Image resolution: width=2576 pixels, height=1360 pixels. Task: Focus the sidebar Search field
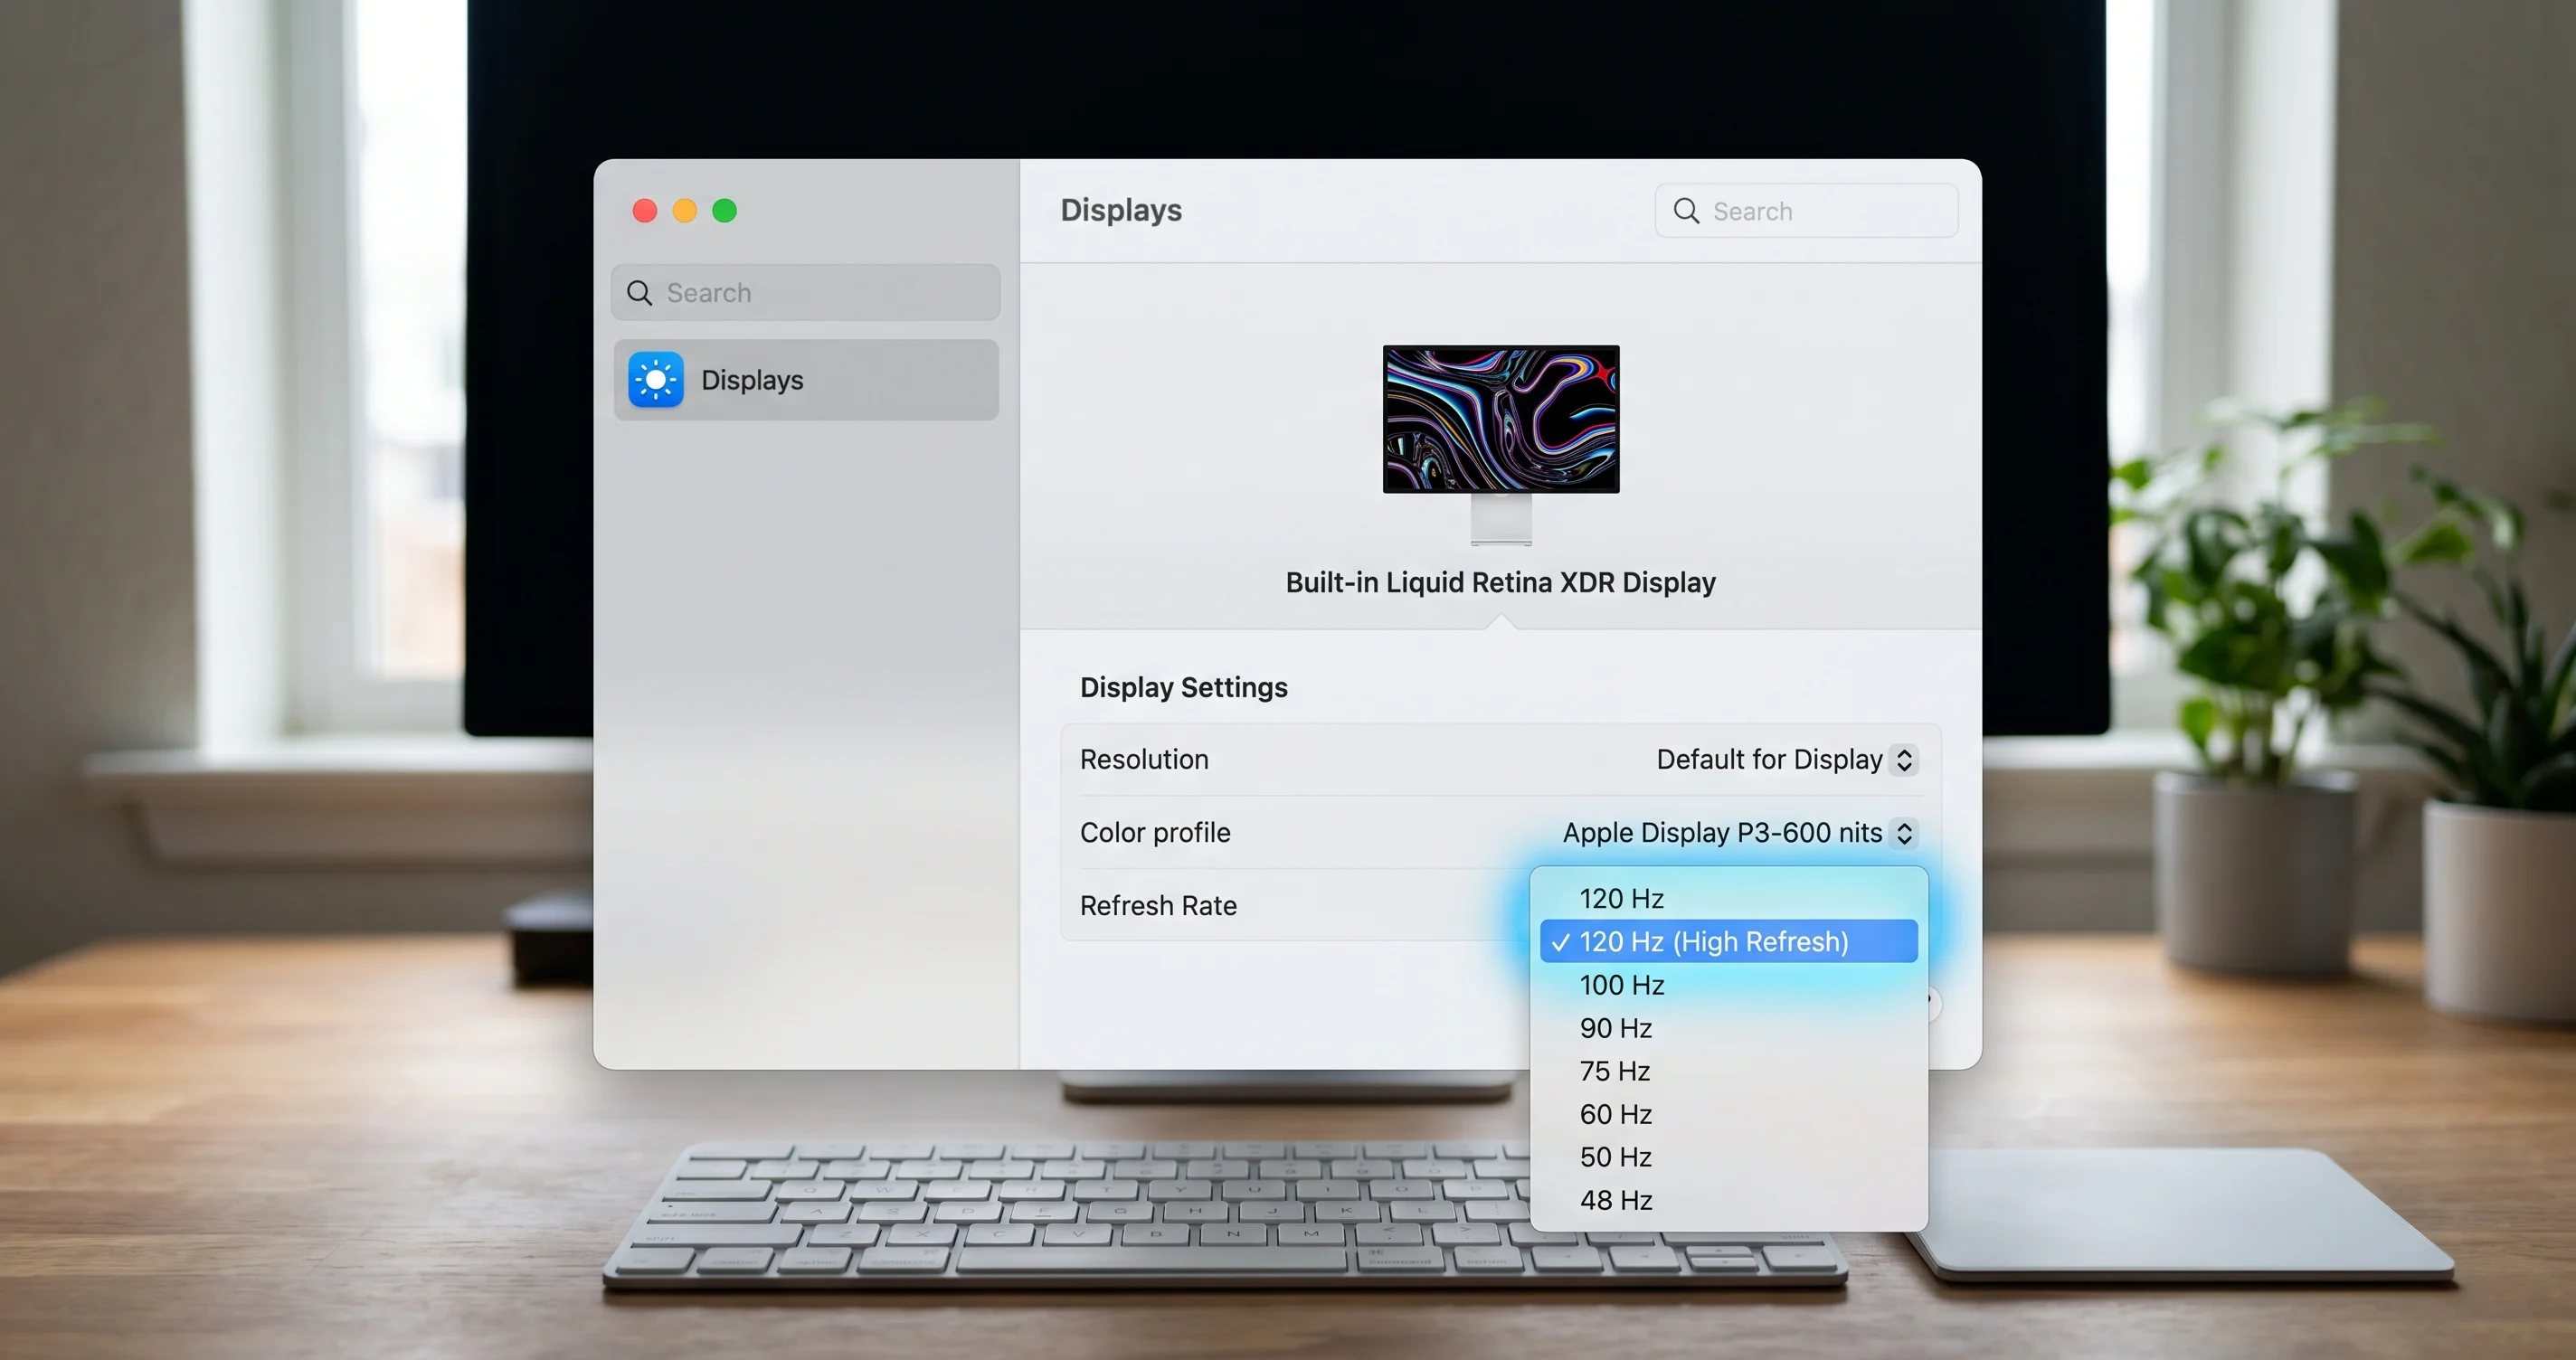point(806,293)
